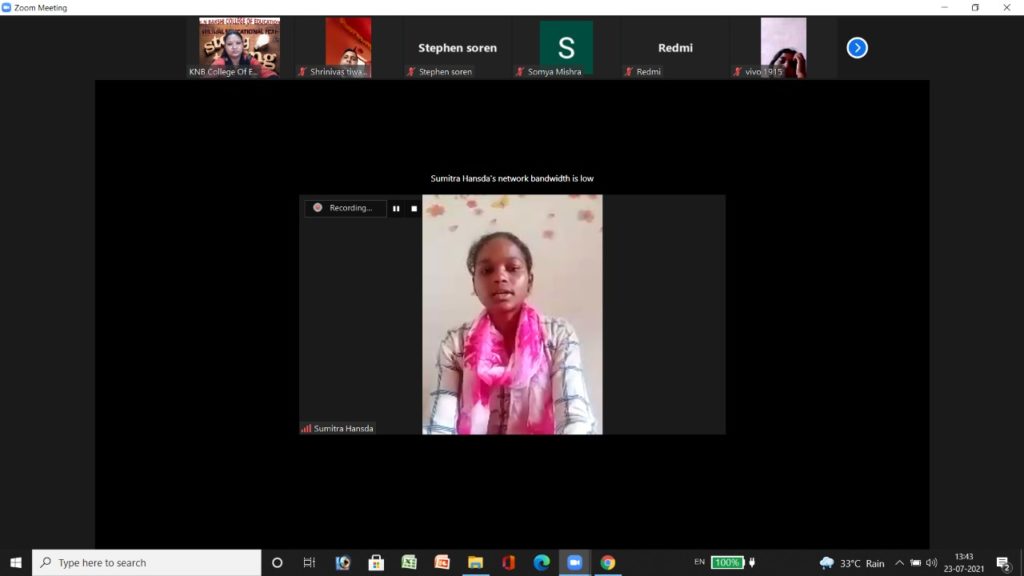Open Task View from the taskbar
Viewport: 1024px width, 576px height.
coord(309,562)
